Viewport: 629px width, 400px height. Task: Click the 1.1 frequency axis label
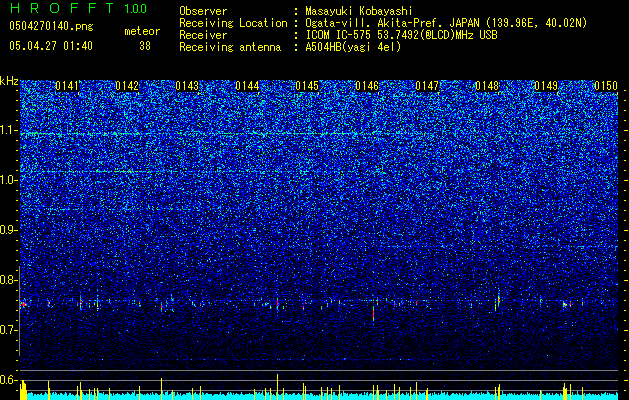[x=9, y=130]
